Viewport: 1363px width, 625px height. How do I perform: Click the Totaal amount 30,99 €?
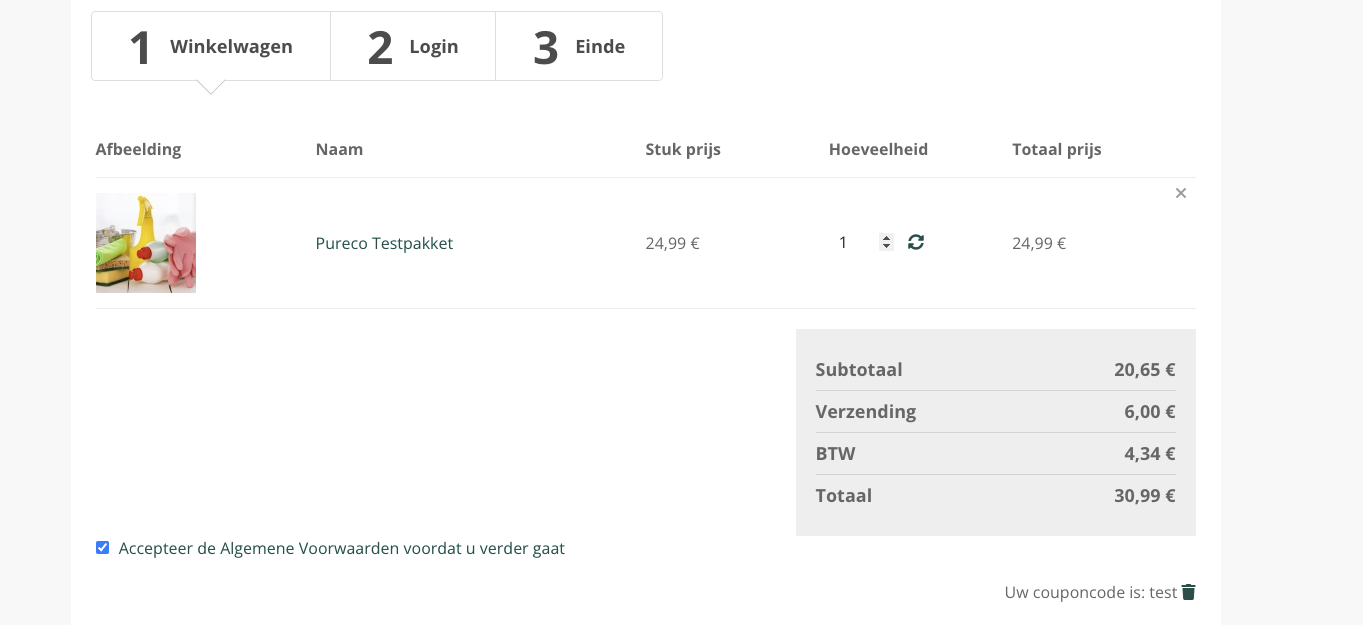[x=1144, y=495]
